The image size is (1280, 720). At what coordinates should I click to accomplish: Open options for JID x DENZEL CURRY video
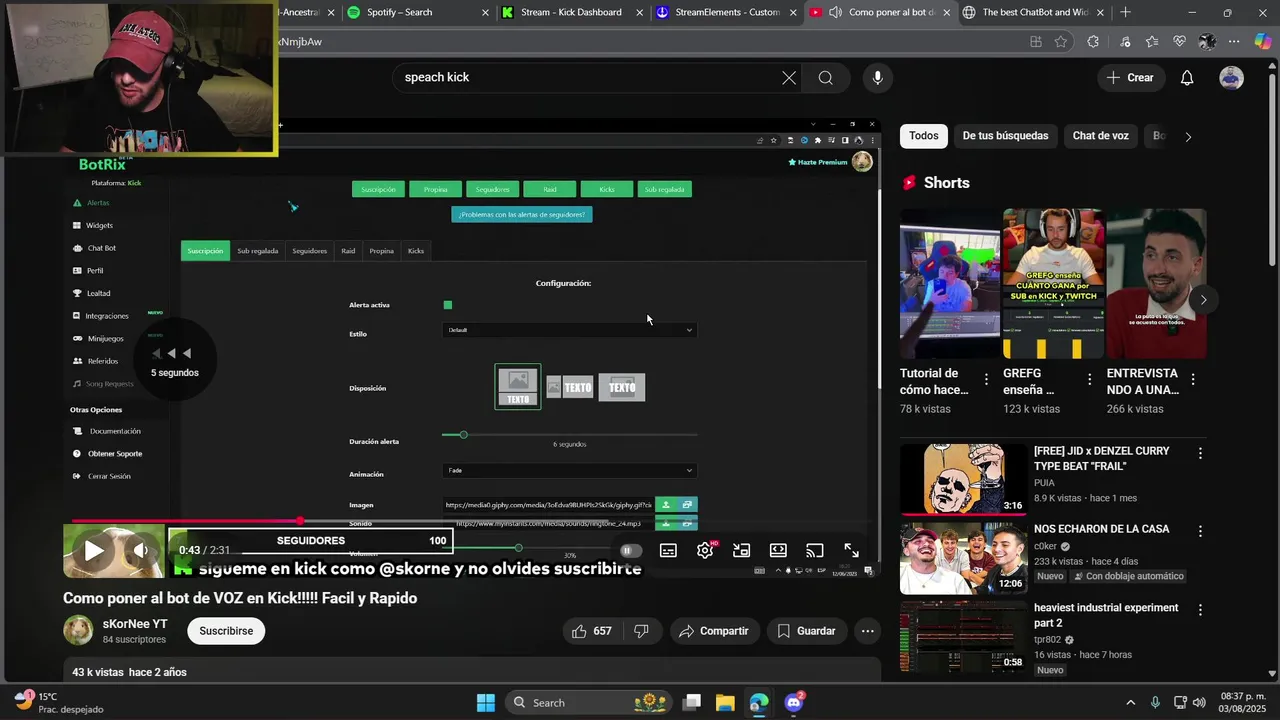tap(1200, 453)
